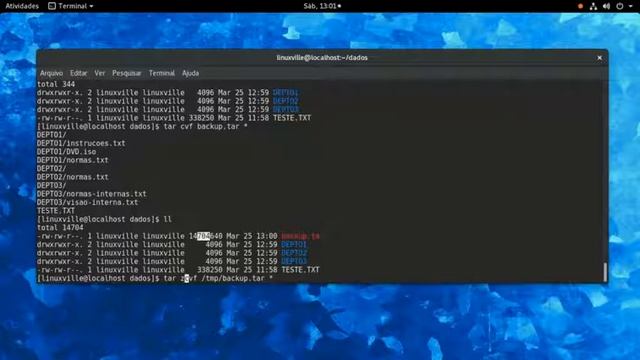The image size is (640, 360).
Task: Open the Pesquisar menu
Action: [127, 73]
